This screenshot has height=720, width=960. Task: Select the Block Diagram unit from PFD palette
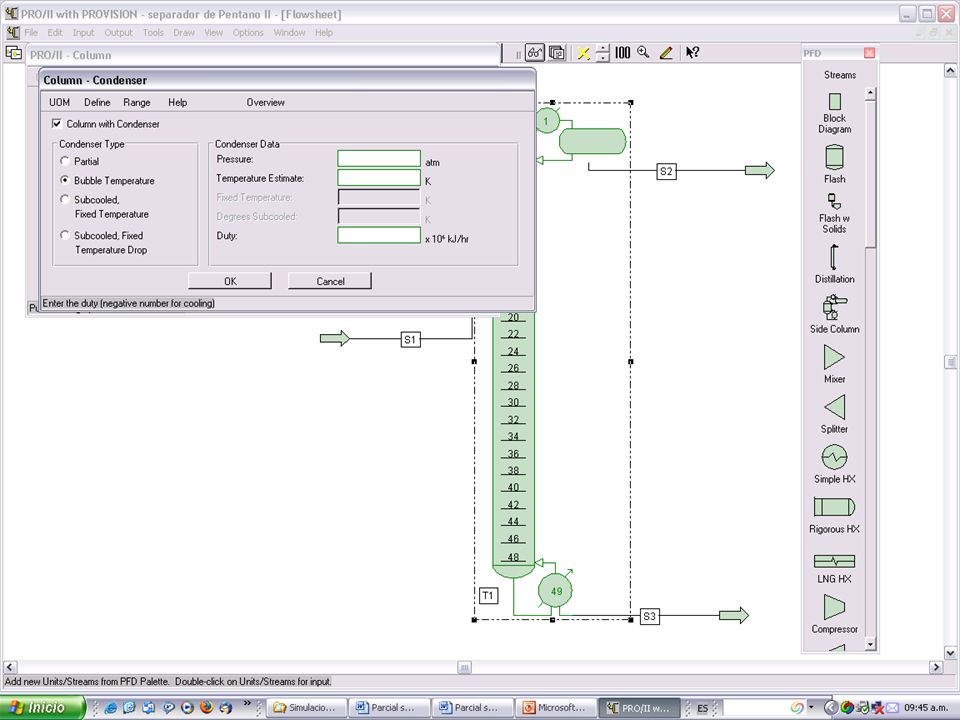(x=834, y=102)
